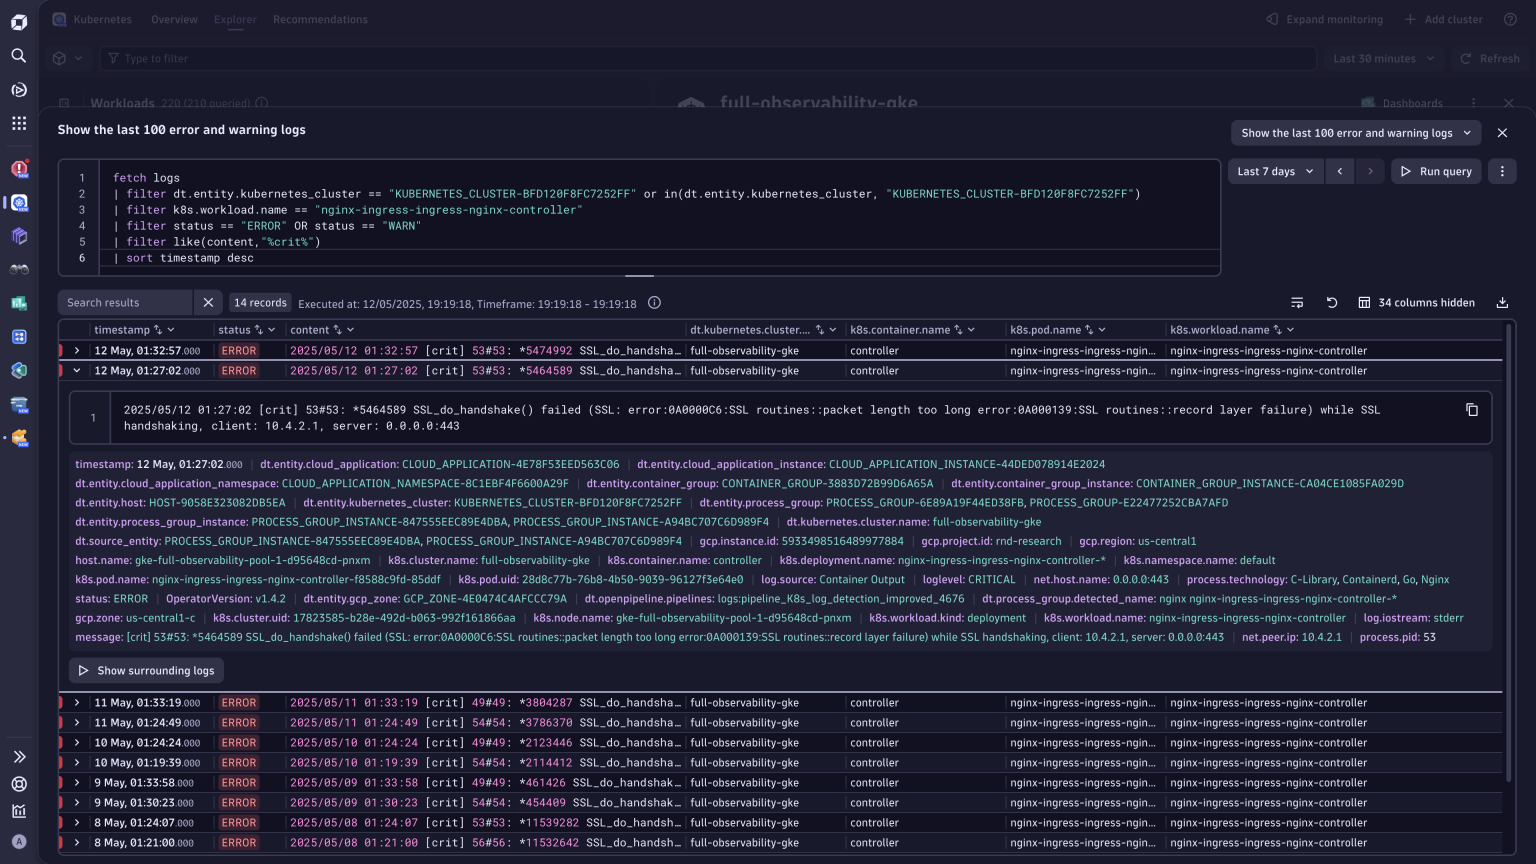Image resolution: width=1536 pixels, height=864 pixels.
Task: Open the 34 columns hidden settings
Action: point(1416,303)
